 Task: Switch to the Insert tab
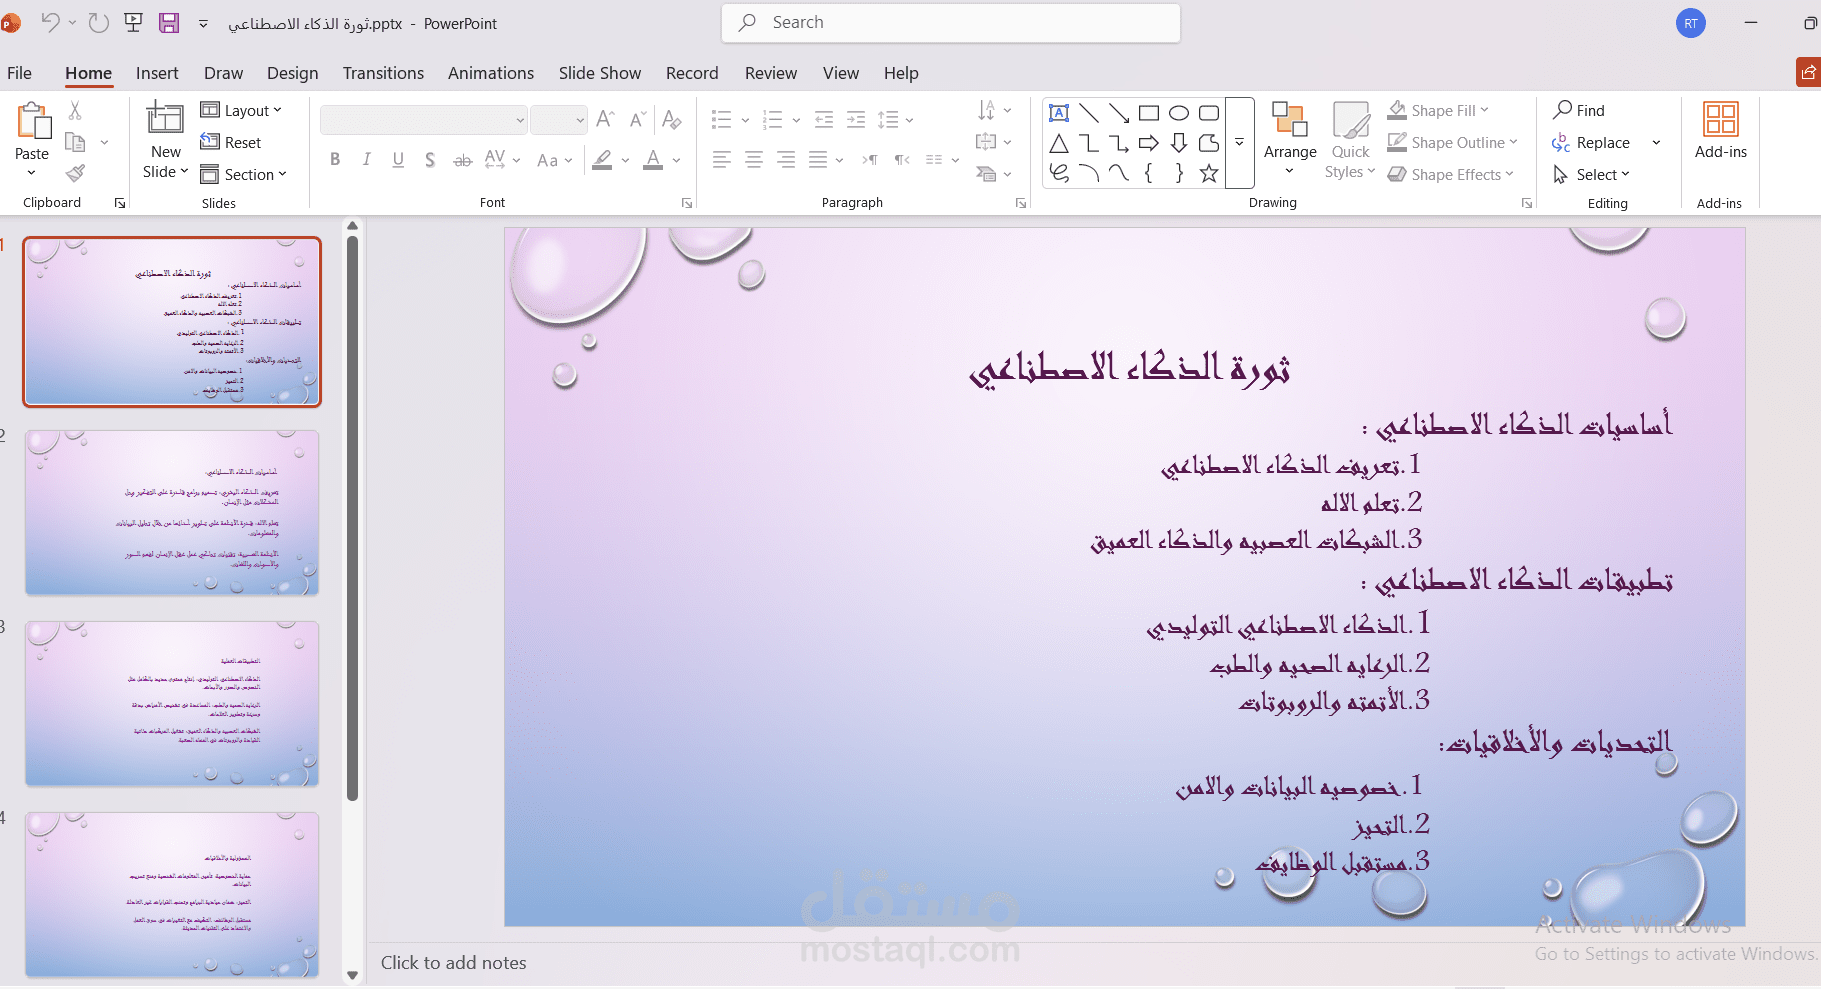pyautogui.click(x=157, y=73)
